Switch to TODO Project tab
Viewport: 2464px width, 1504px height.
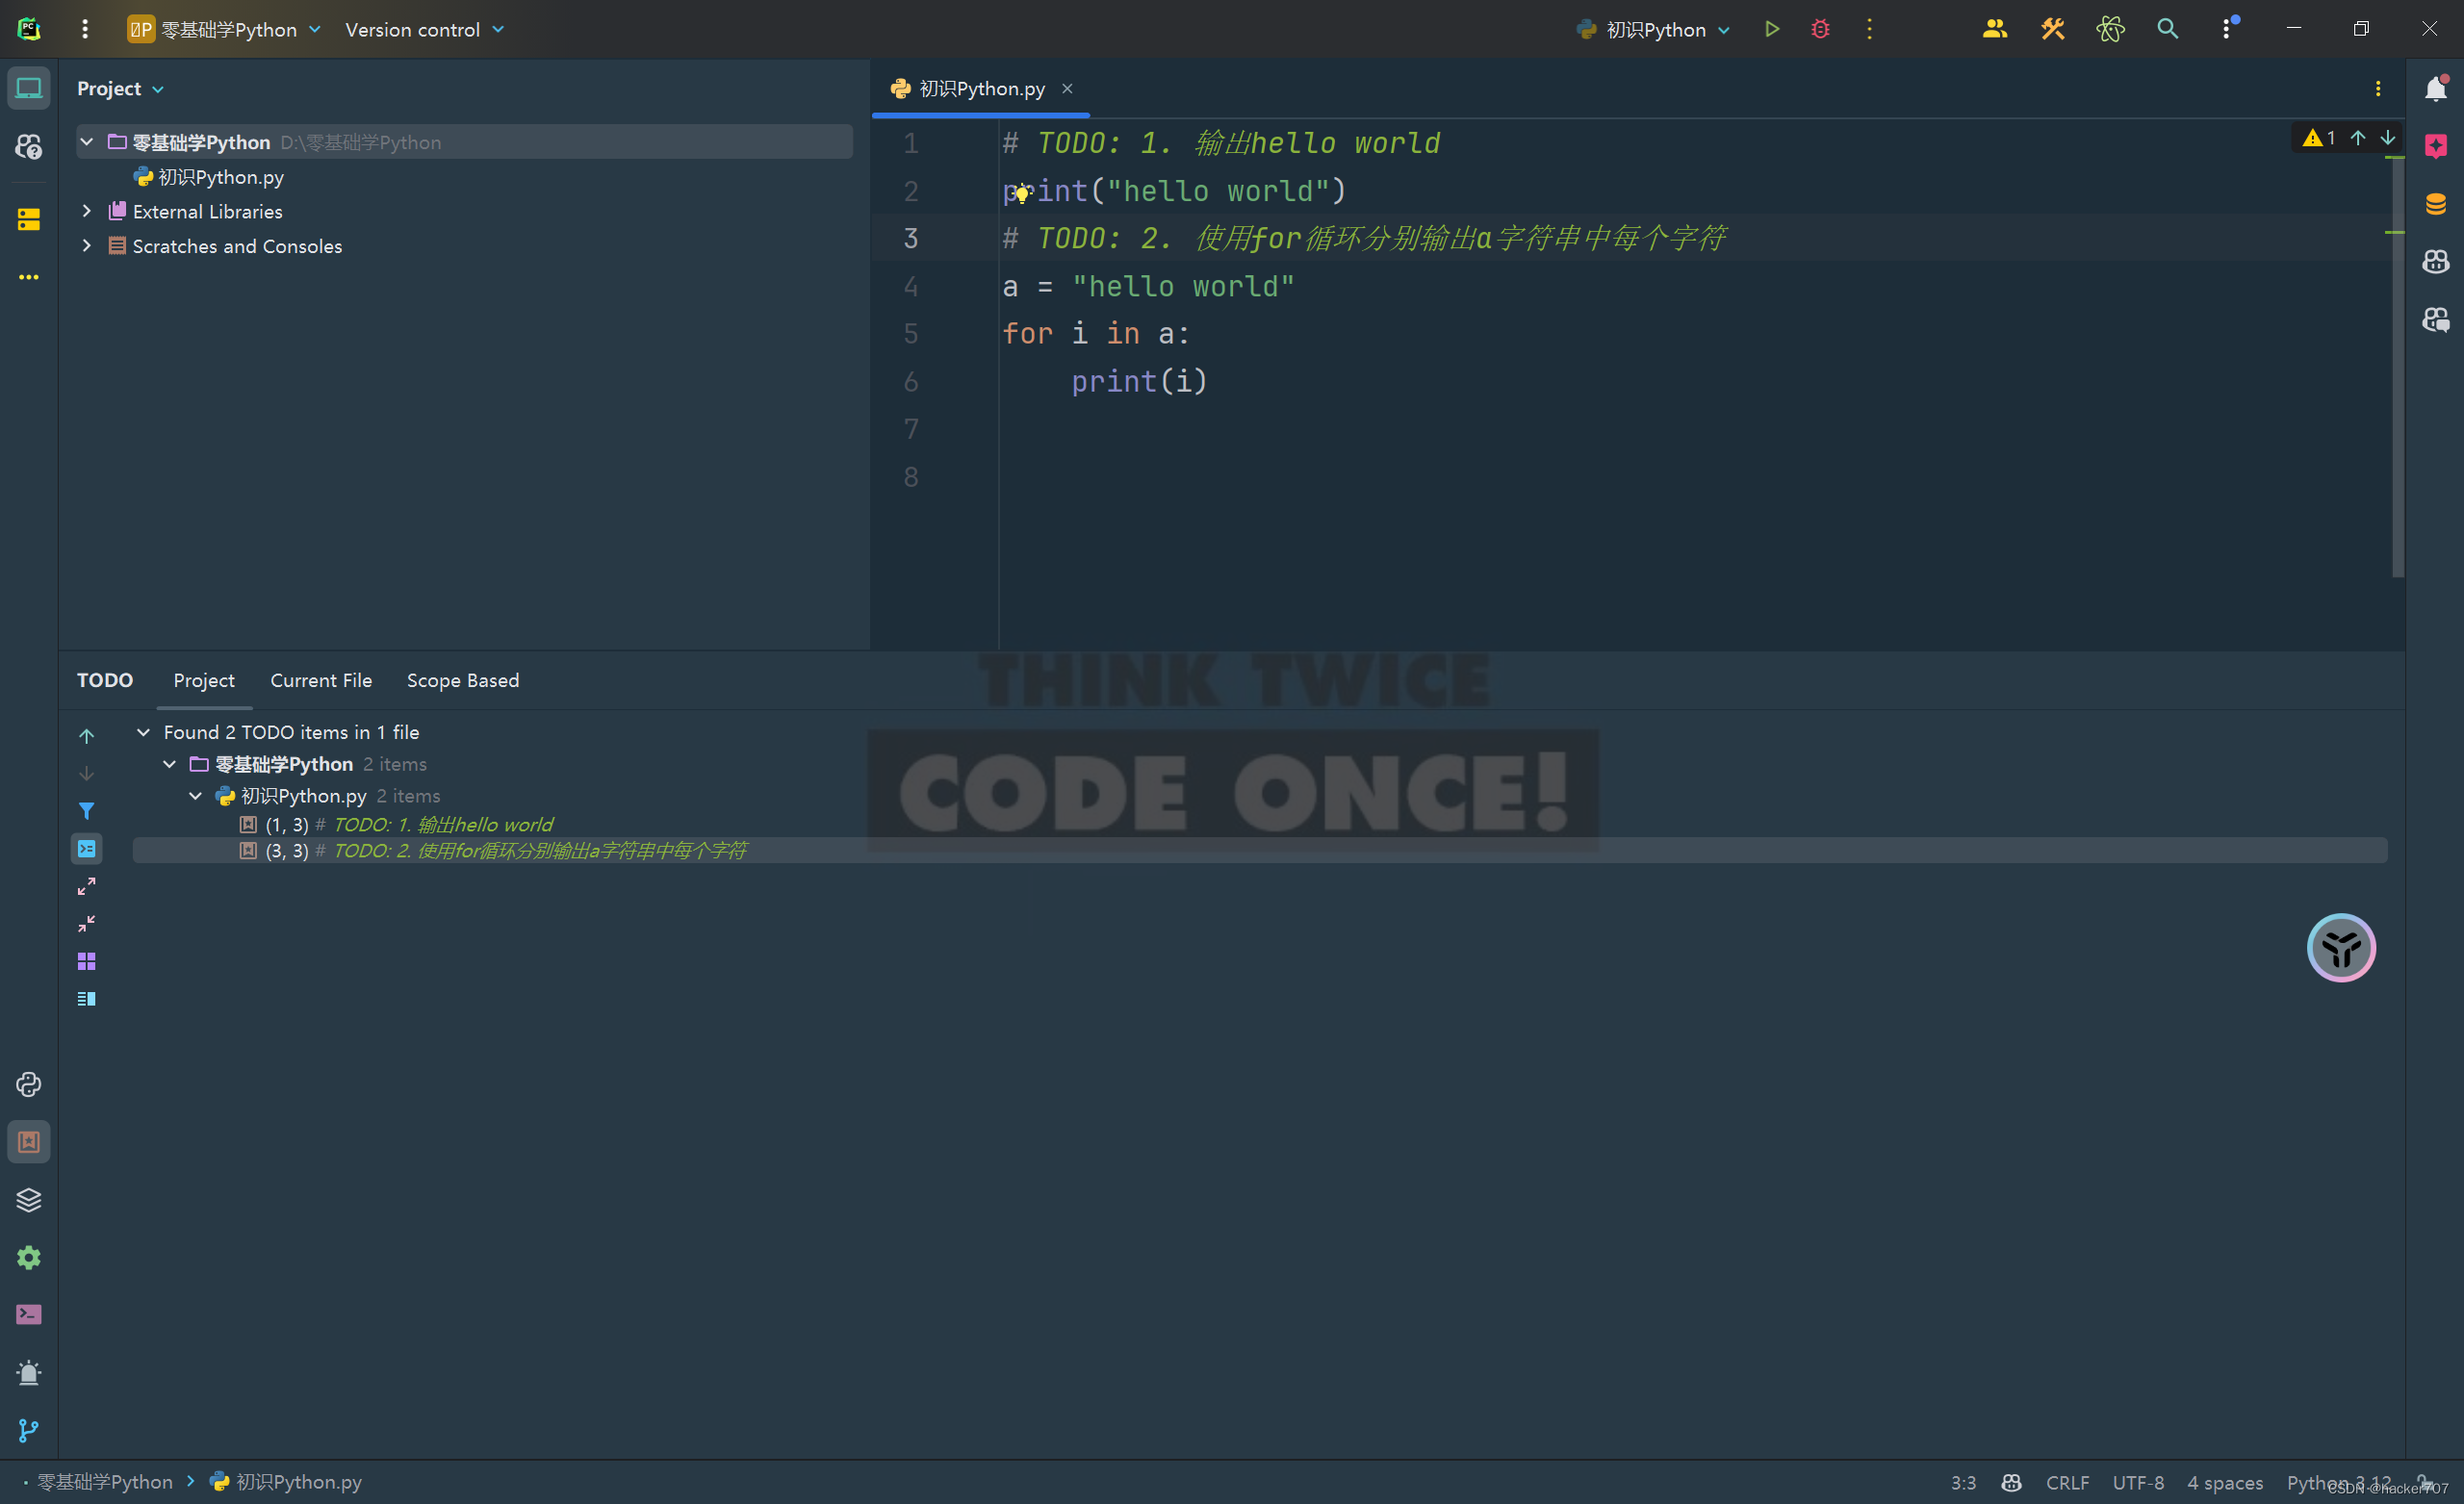pos(204,680)
